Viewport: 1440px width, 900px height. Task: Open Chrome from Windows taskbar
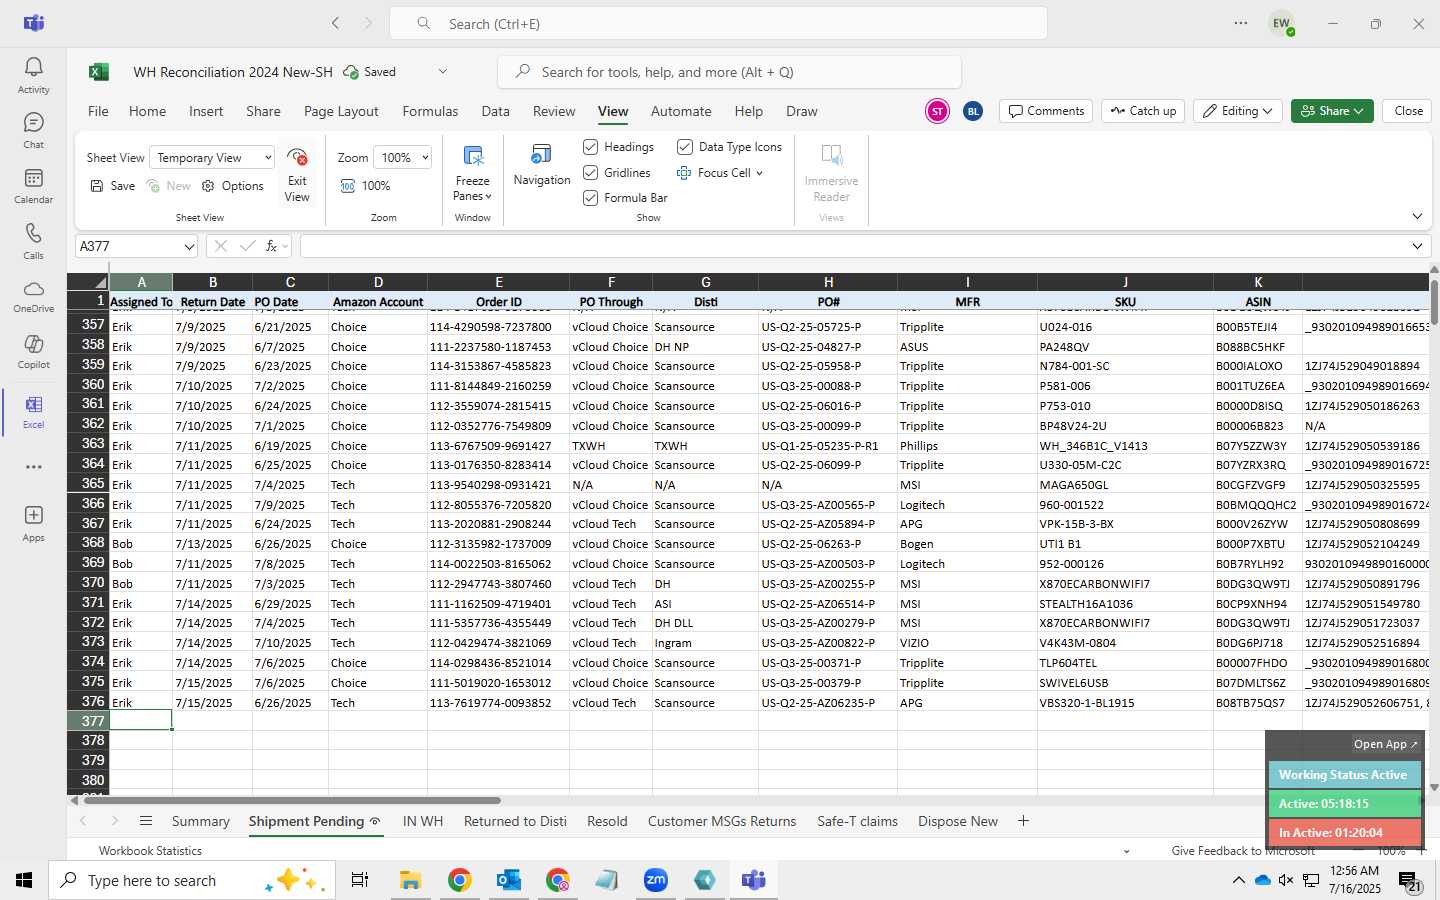[x=459, y=880]
